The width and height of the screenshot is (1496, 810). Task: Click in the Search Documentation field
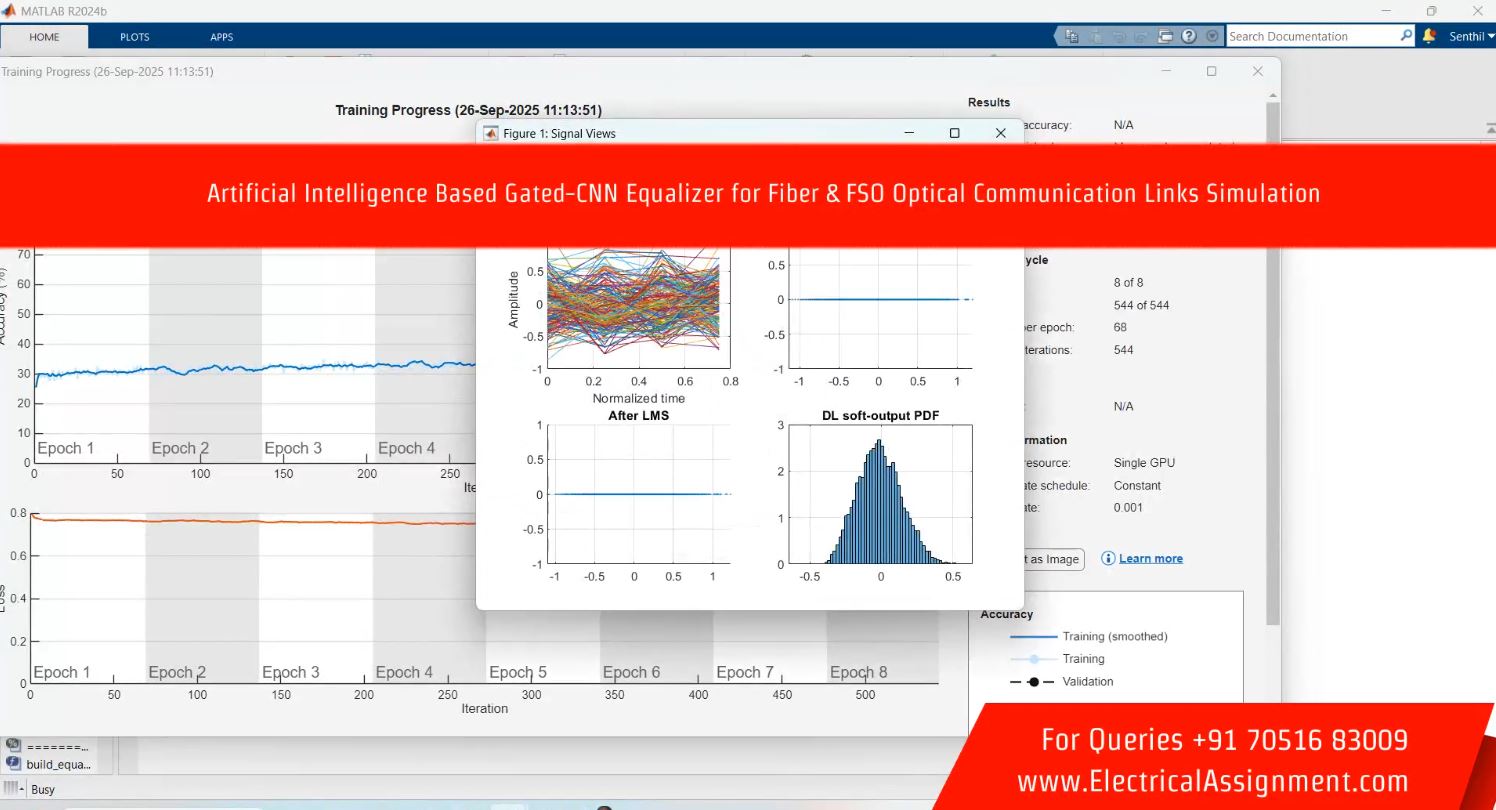[1310, 36]
